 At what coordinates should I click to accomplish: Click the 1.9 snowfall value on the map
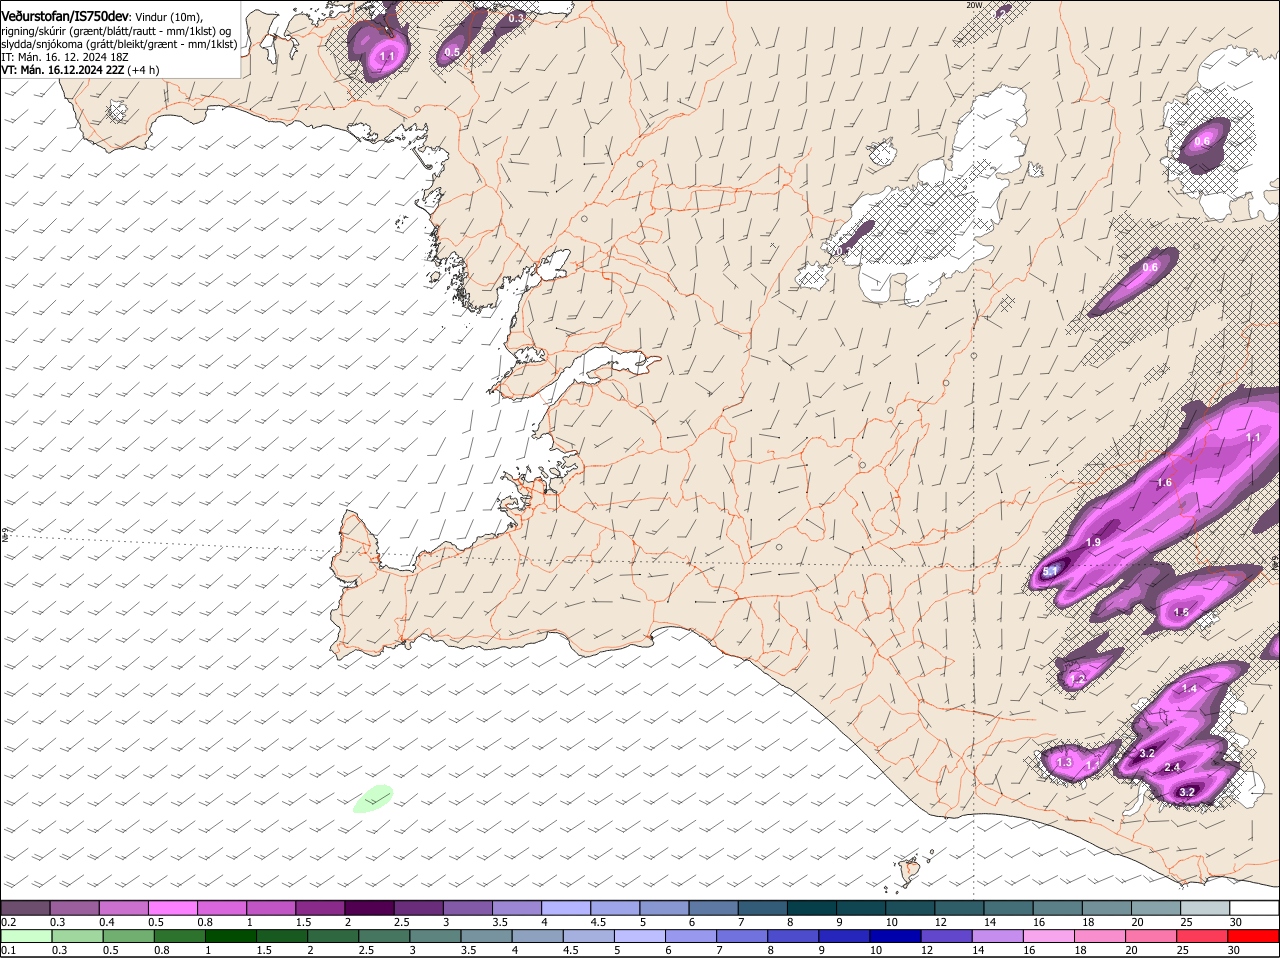pyautogui.click(x=1093, y=542)
